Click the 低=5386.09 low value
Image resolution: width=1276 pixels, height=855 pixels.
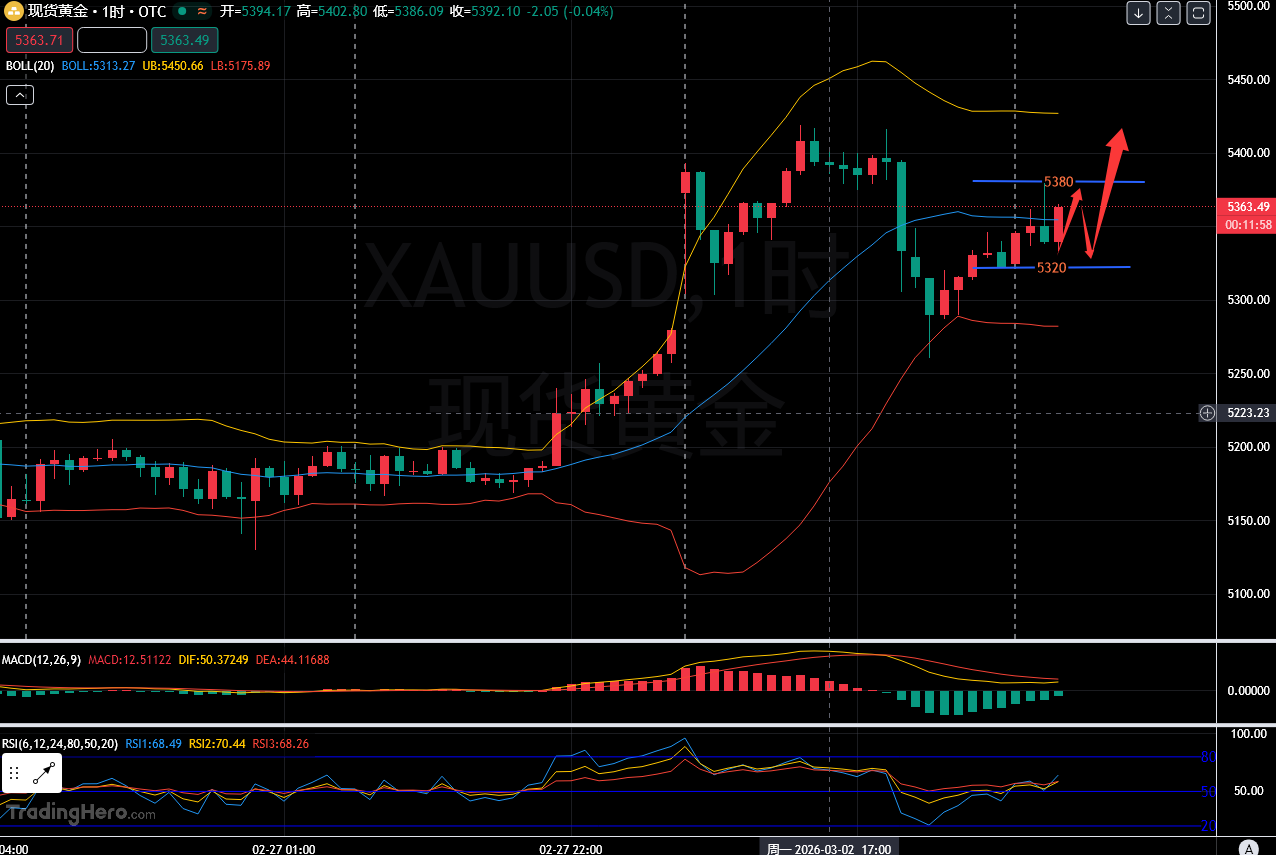point(408,12)
